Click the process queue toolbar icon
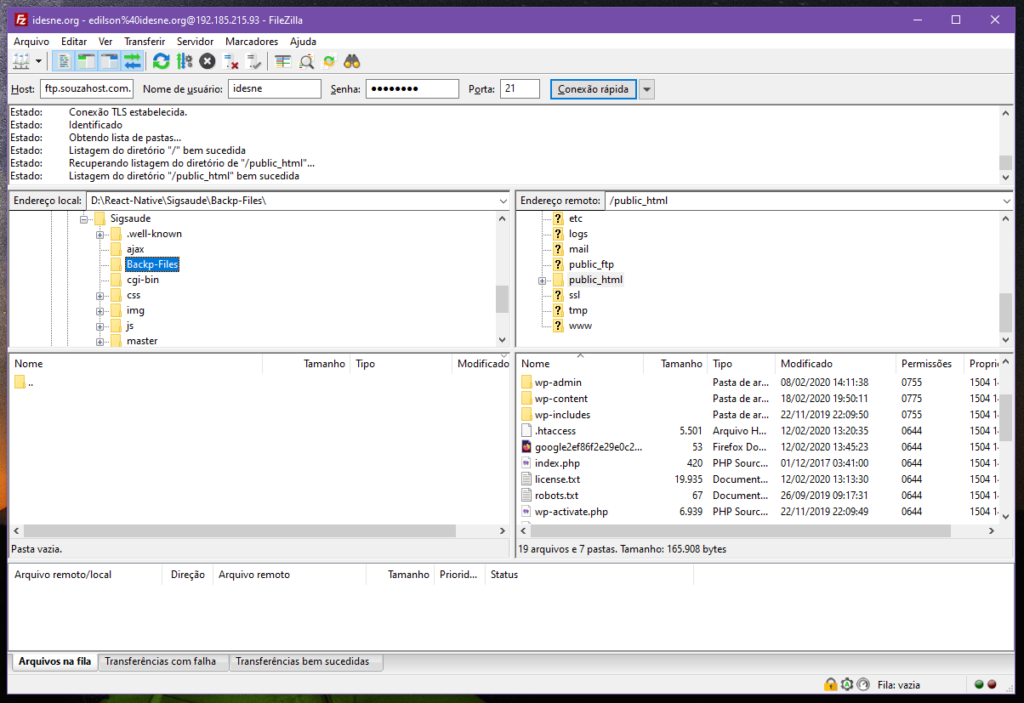Image resolution: width=1024 pixels, height=703 pixels. [185, 61]
